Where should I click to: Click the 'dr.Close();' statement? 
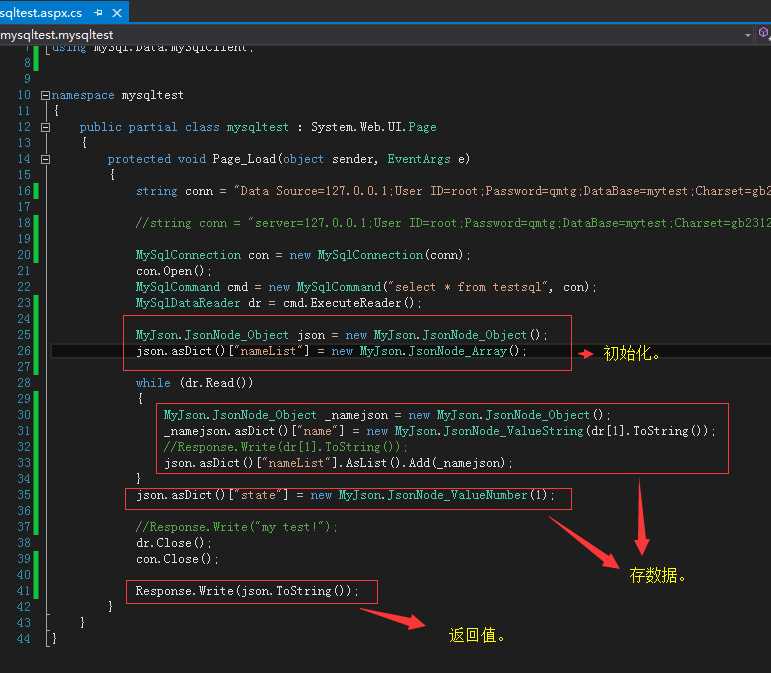click(174, 543)
